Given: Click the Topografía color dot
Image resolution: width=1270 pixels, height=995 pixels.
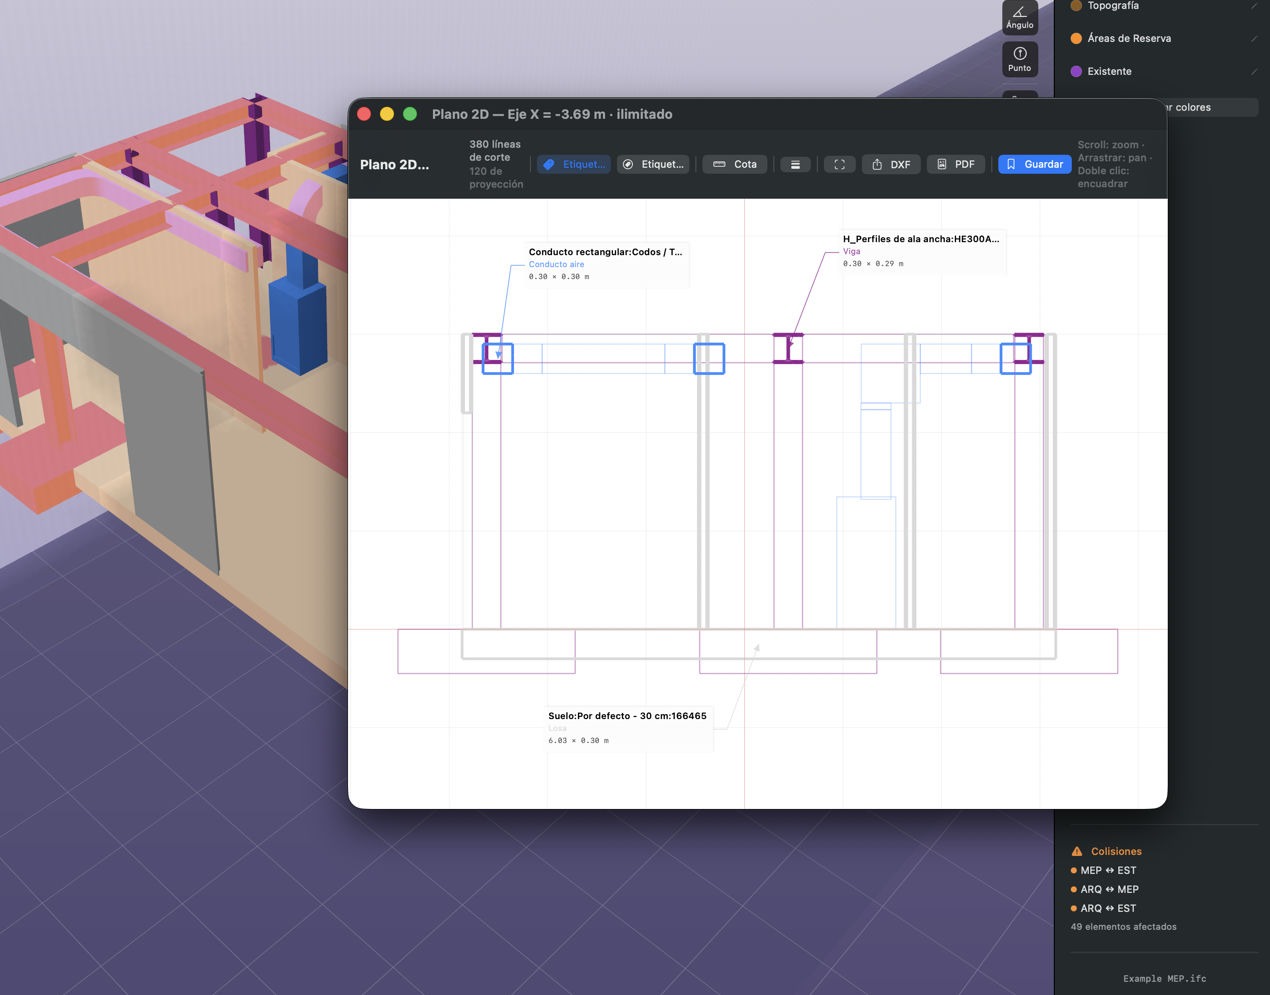Looking at the screenshot, I should [x=1076, y=5].
